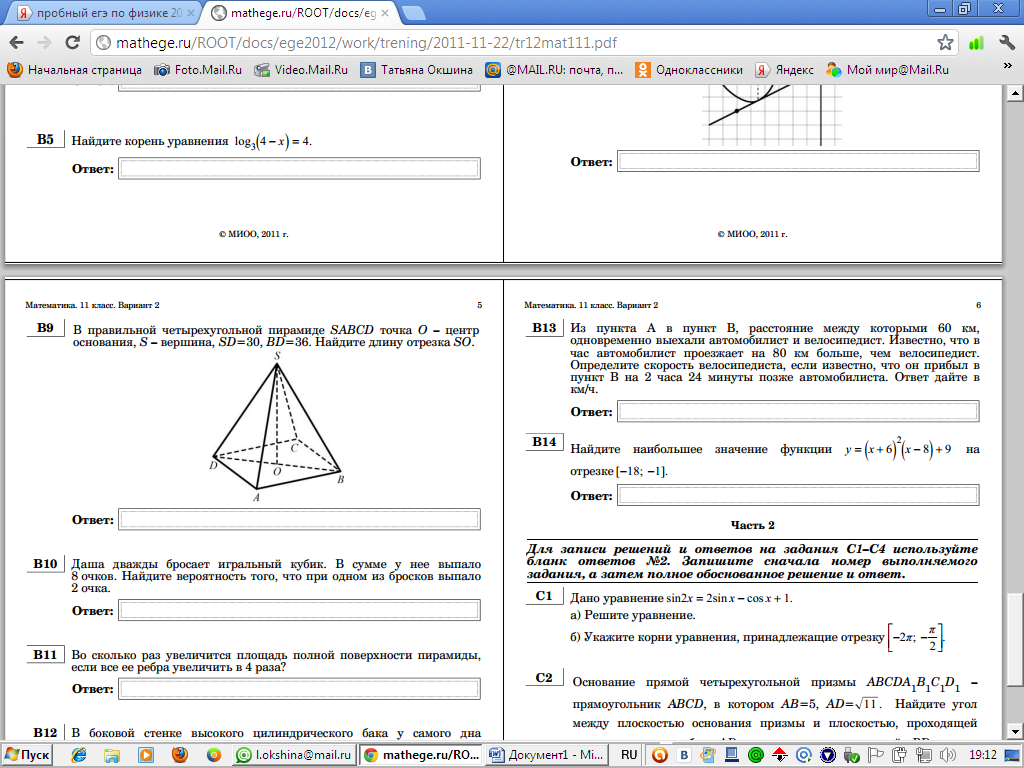
Task: Open a new browser tab
Action: pos(413,12)
